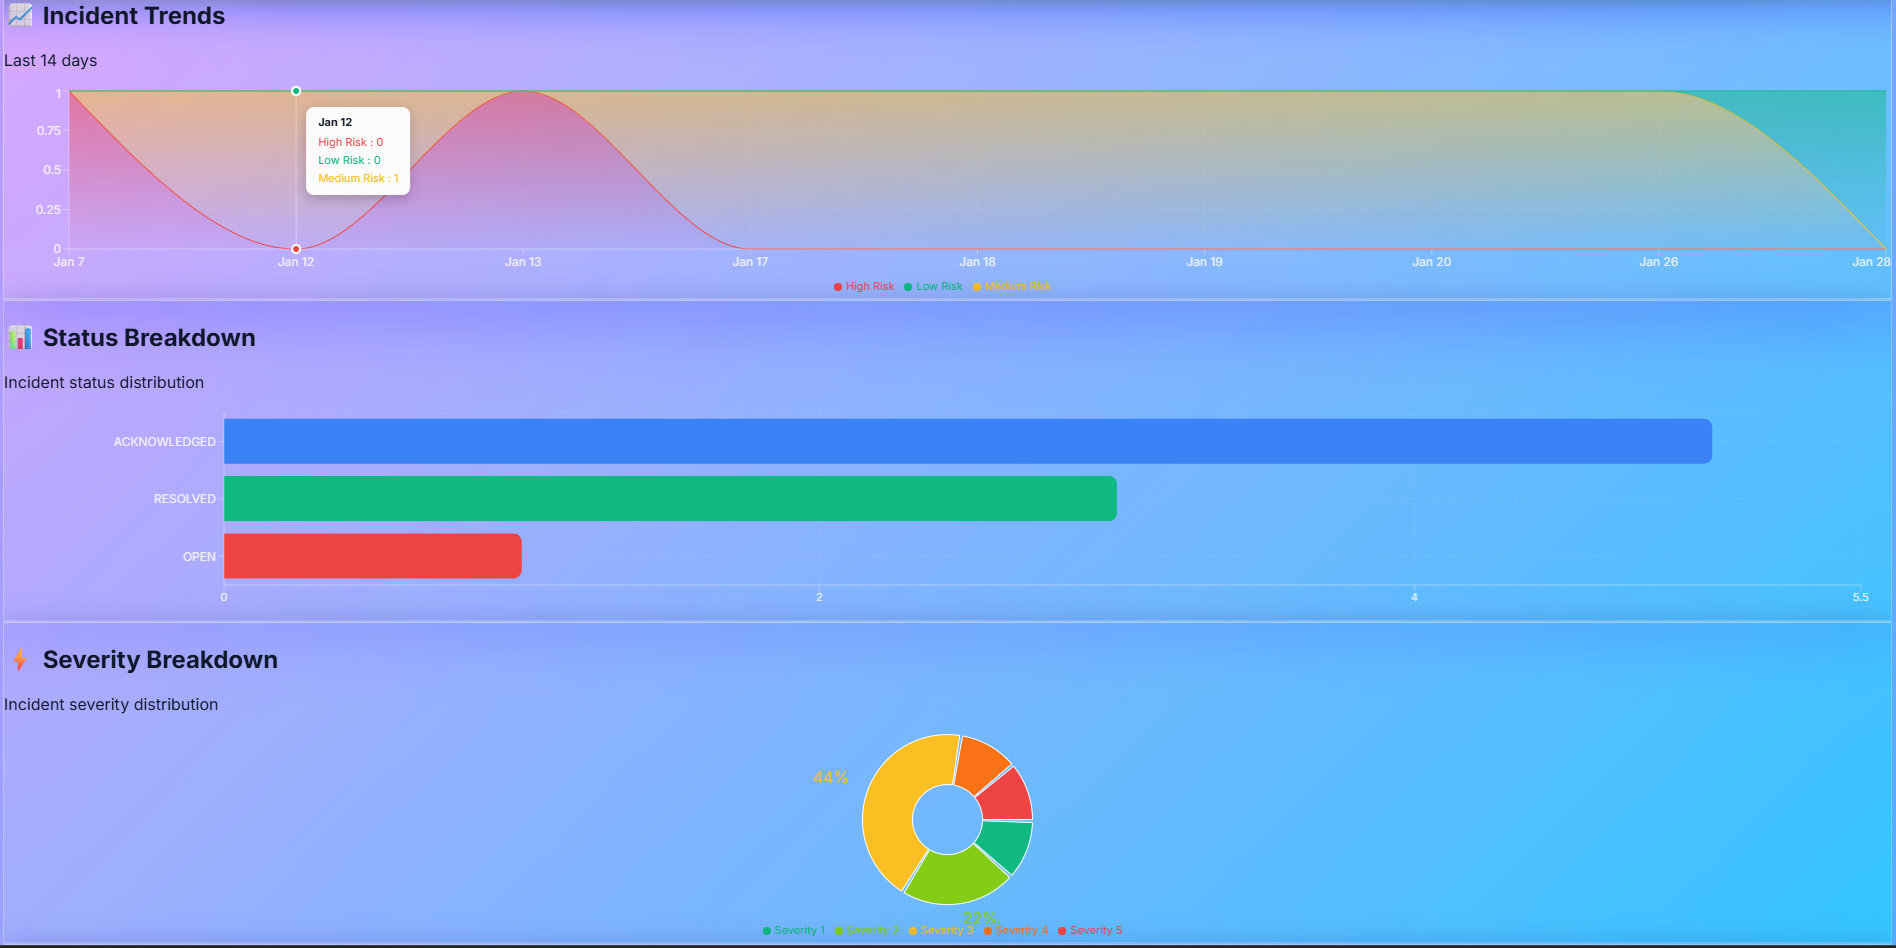This screenshot has width=1896, height=948.
Task: Toggle the Severity 1 legend entry
Action: 795,930
